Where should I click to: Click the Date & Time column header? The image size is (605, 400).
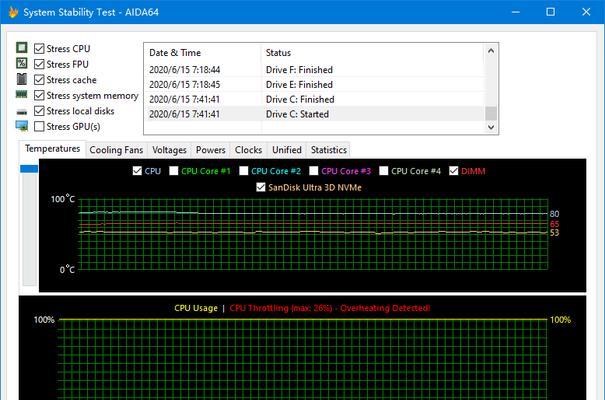point(203,52)
